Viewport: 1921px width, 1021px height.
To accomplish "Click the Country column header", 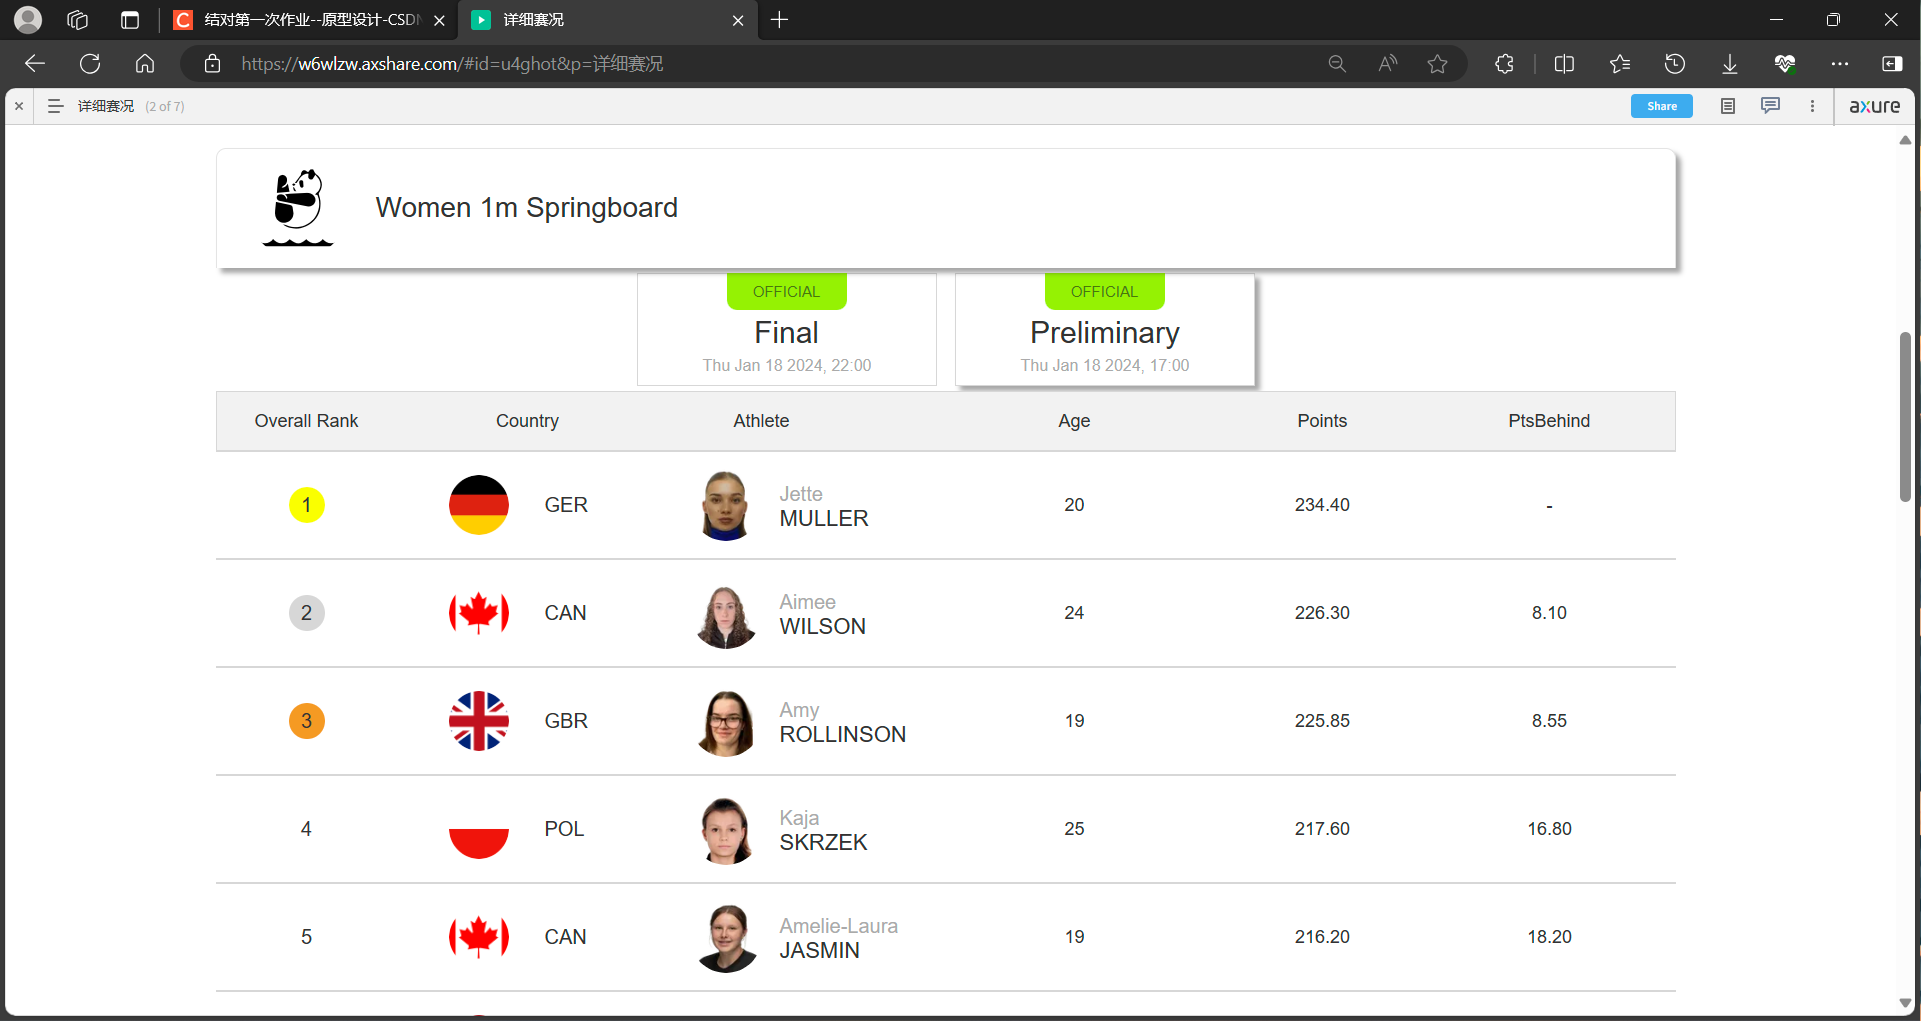I will [x=527, y=421].
